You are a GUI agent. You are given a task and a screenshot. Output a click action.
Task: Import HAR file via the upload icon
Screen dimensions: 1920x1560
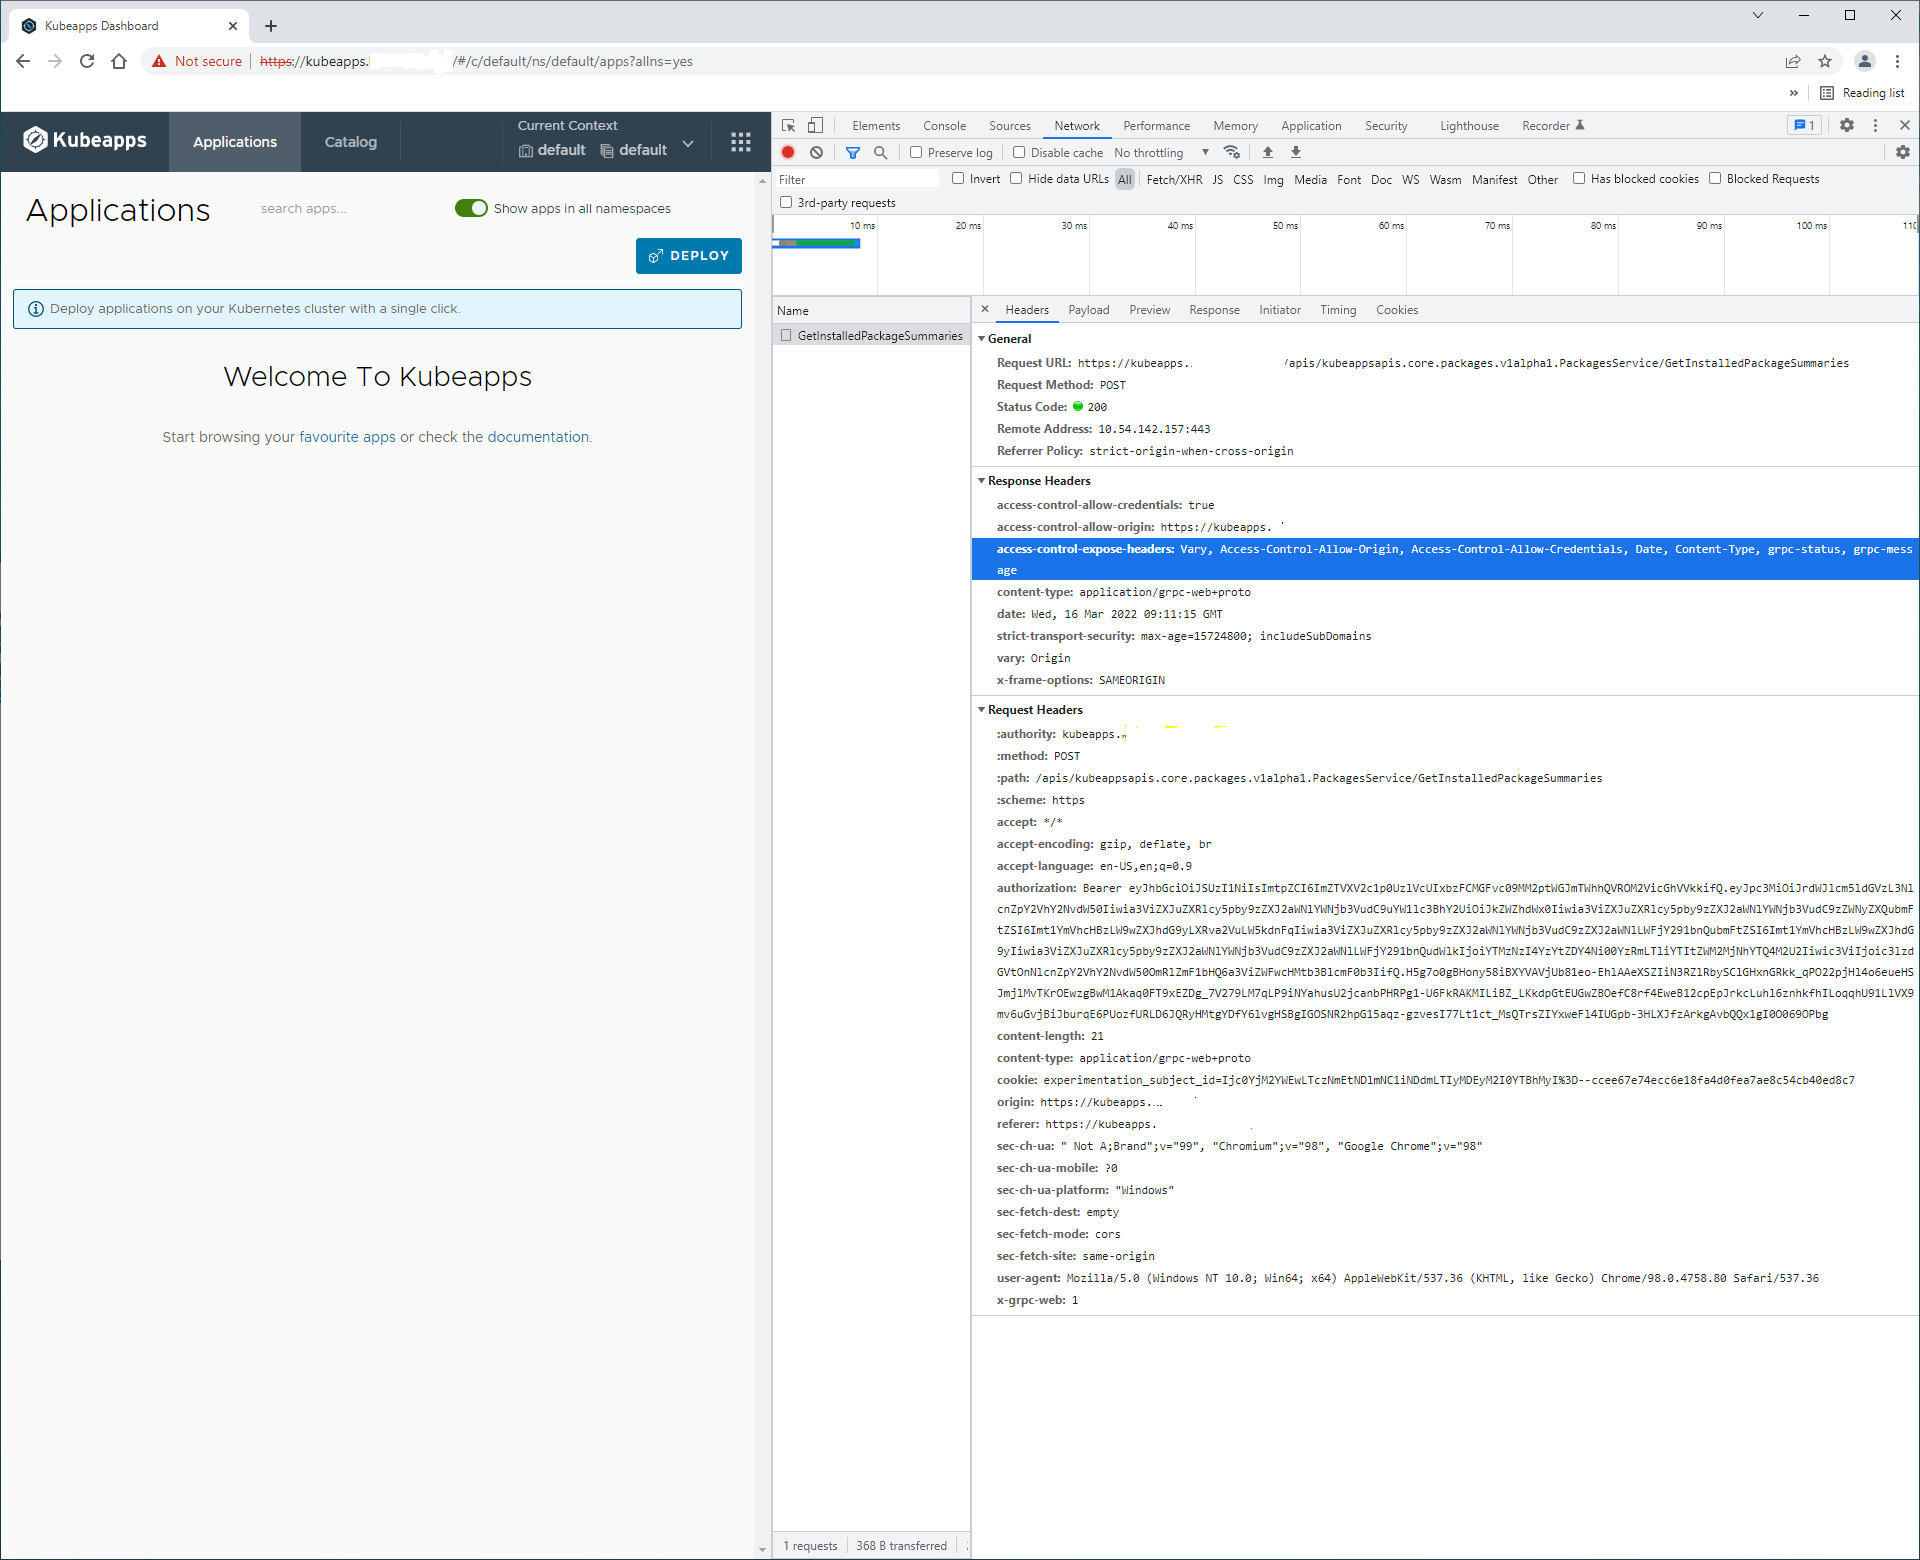coord(1267,152)
